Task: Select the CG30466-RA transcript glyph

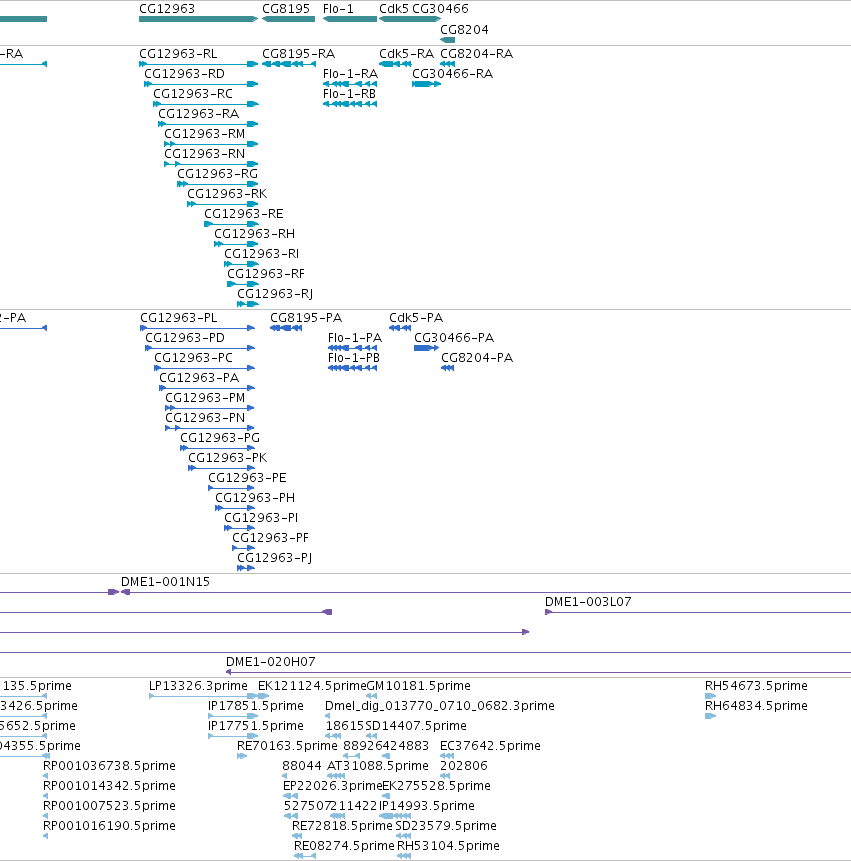Action: pyautogui.click(x=427, y=84)
